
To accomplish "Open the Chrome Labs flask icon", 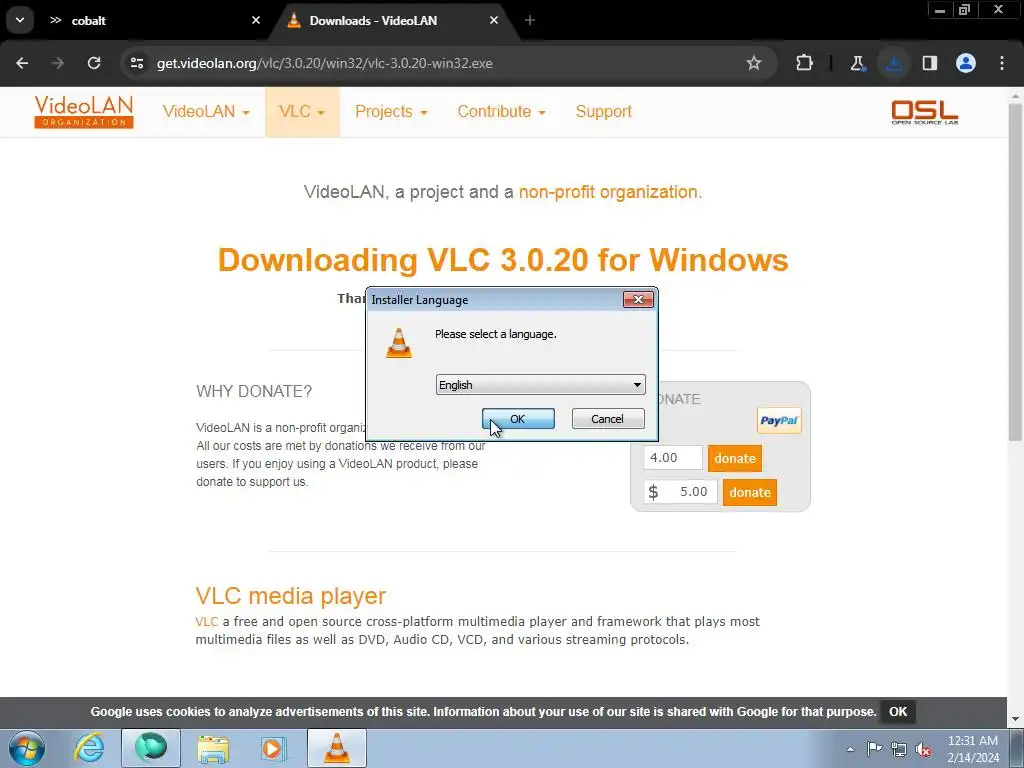I will (x=857, y=63).
